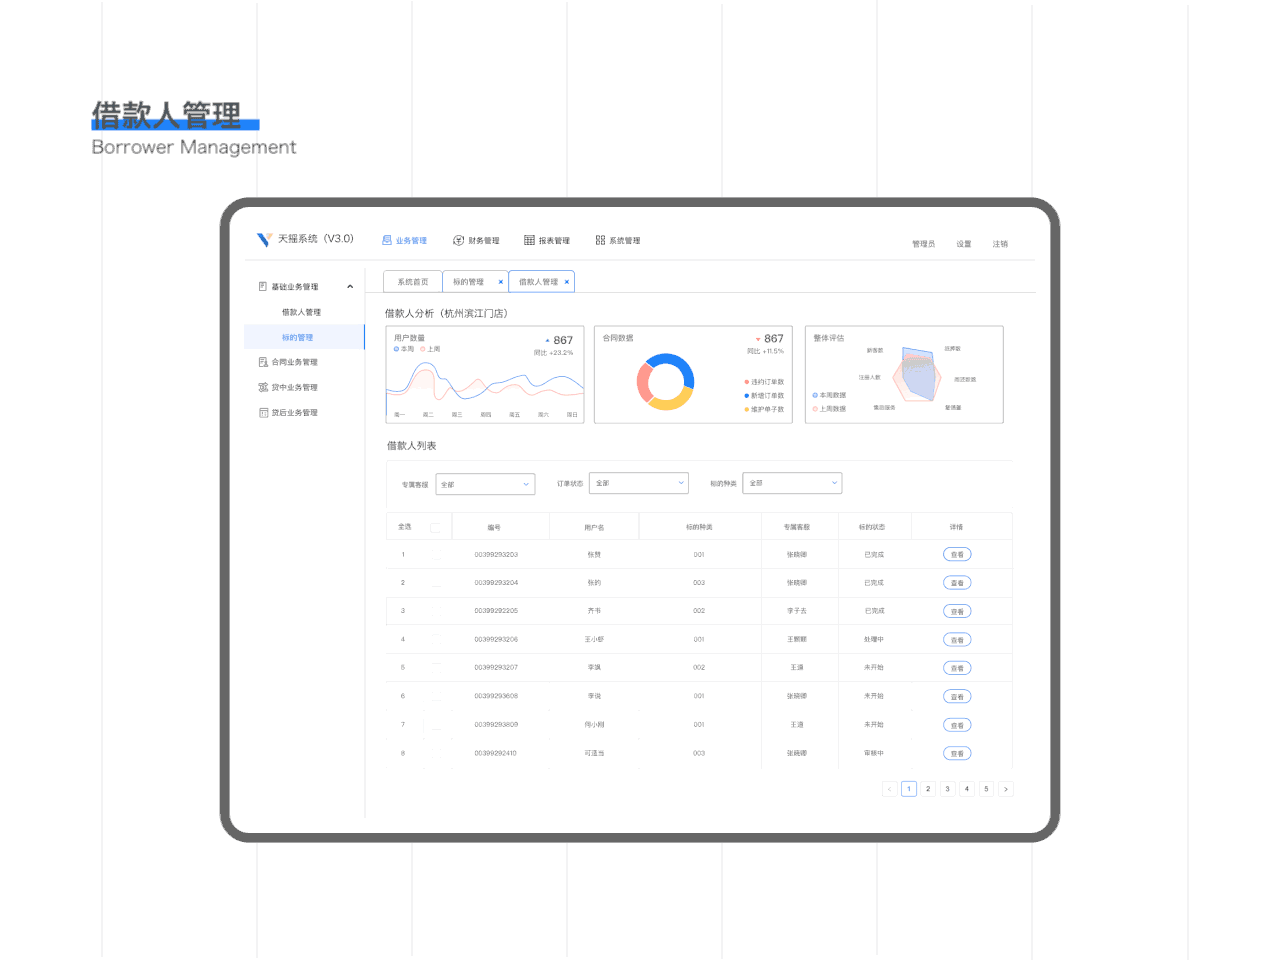Screen dimensions: 1280x960
Task: Click 注销 to log out
Action: pos(1000,244)
